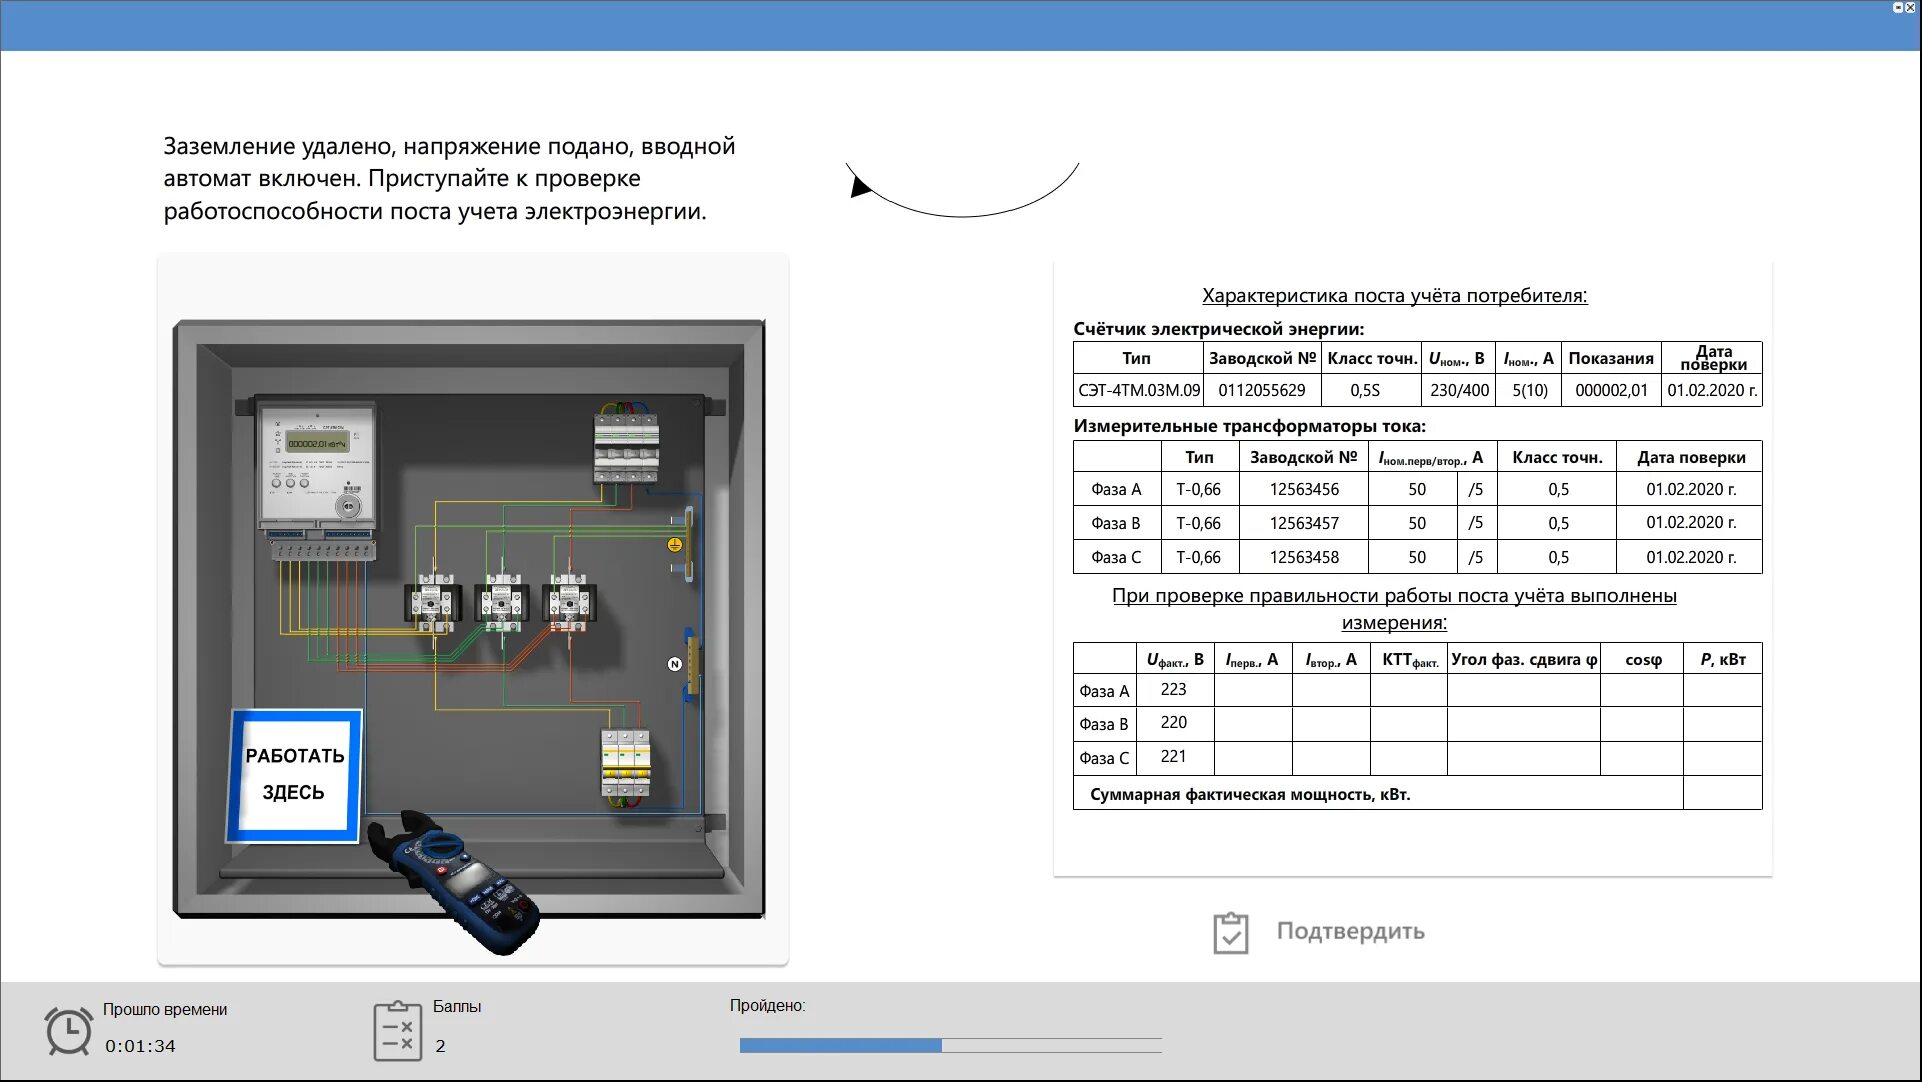1922x1082 pixels.
Task: Click the yellow ground bus symbol
Action: [674, 545]
